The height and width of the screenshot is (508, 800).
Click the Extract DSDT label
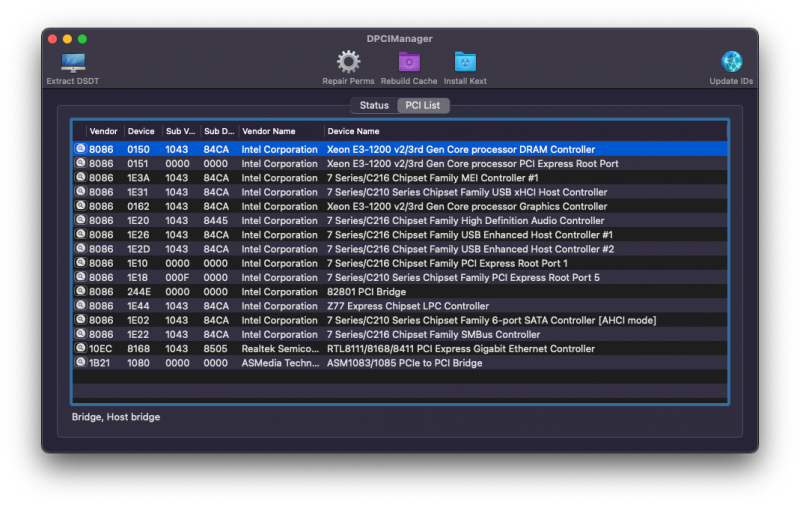pyautogui.click(x=72, y=81)
